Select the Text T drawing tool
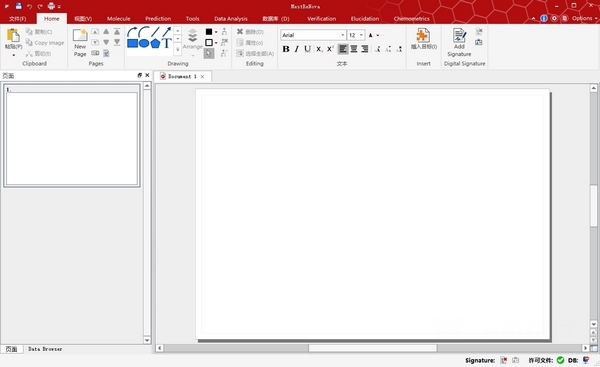This screenshot has height=367, width=600. (166, 43)
